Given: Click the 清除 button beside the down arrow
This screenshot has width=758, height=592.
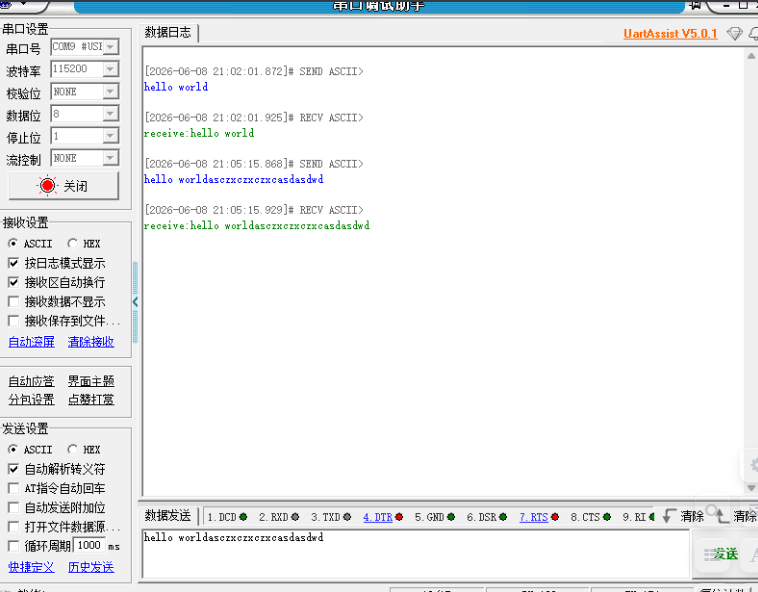Looking at the screenshot, I should [x=692, y=516].
